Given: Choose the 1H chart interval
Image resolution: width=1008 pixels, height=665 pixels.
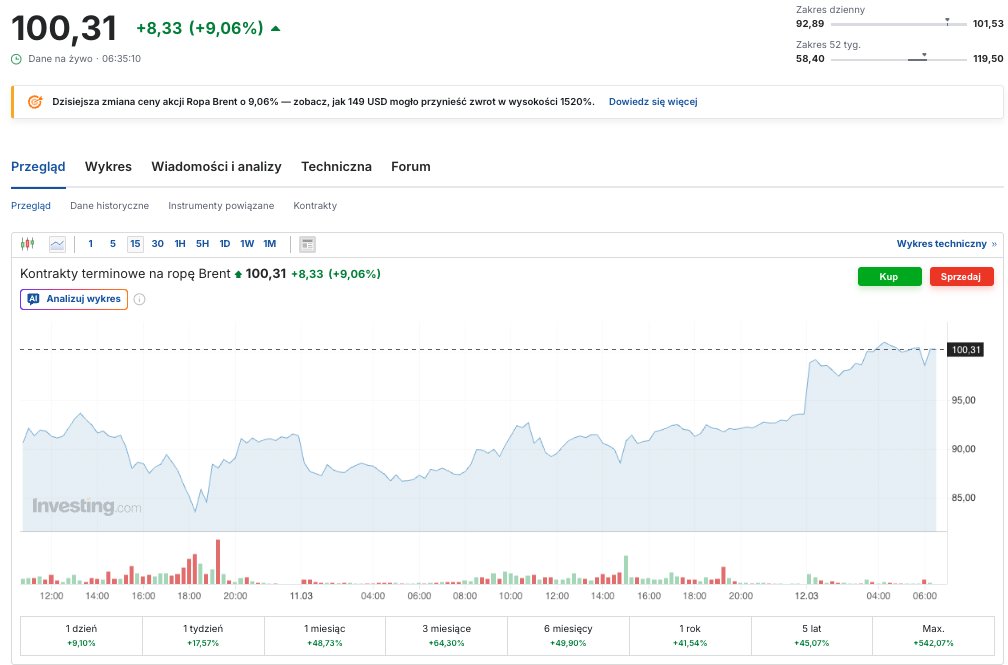Looking at the screenshot, I should point(180,244).
